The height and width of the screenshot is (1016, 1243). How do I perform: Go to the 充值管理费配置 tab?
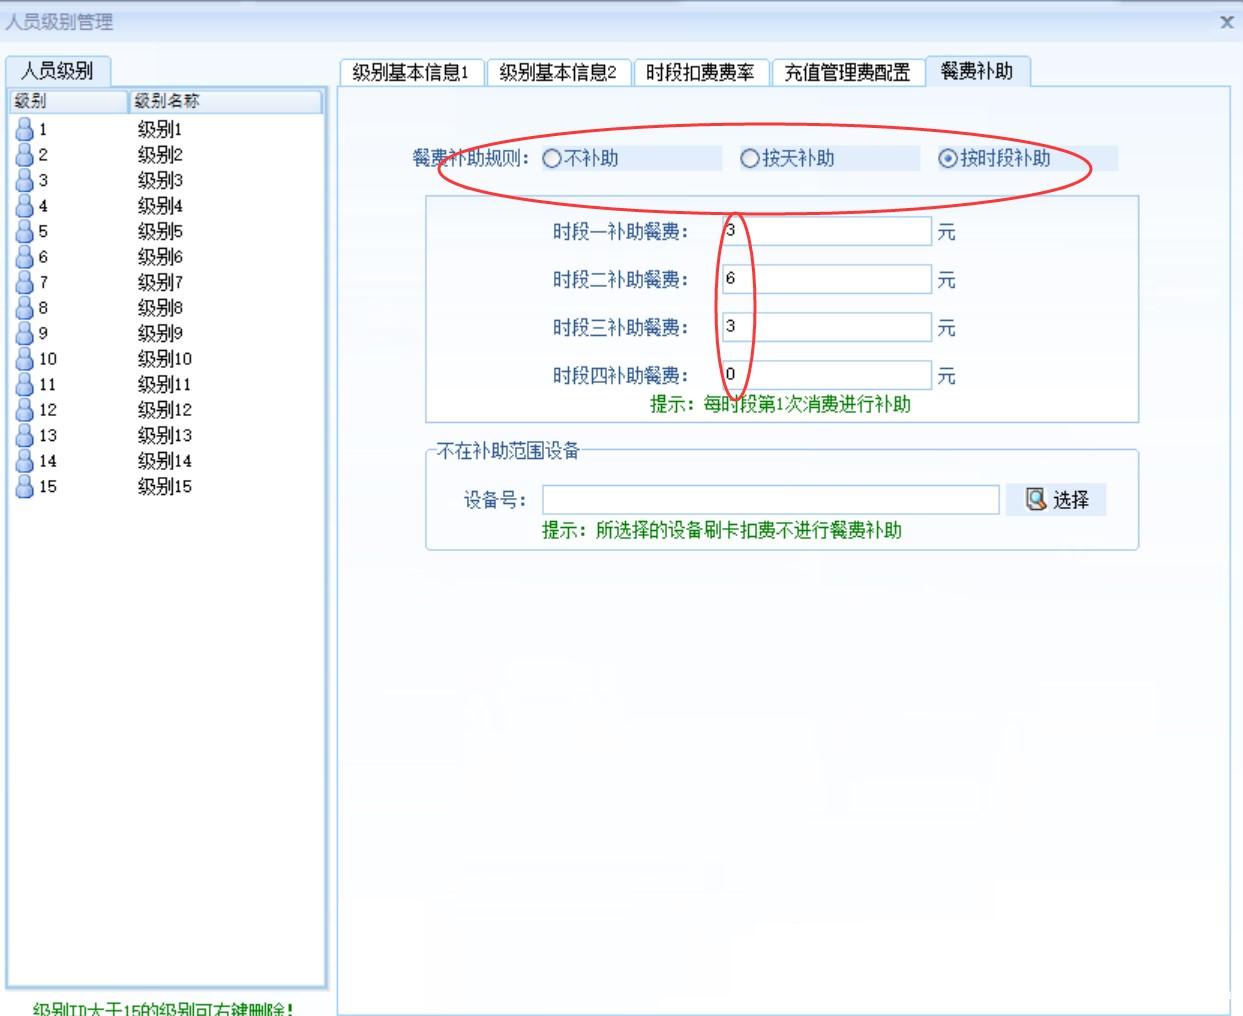click(x=847, y=73)
